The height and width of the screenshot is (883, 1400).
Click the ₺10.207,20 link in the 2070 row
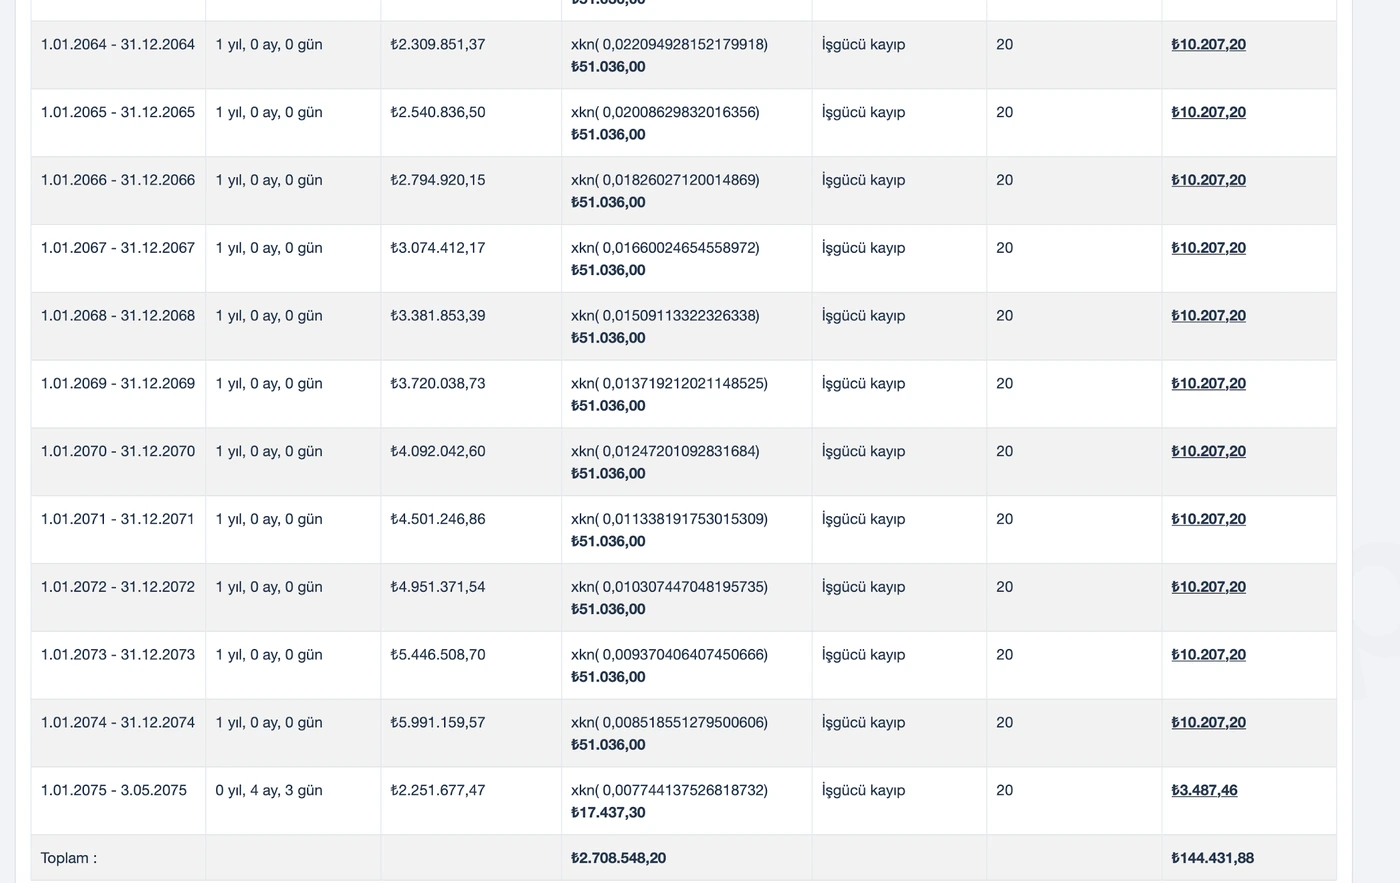(x=1208, y=451)
